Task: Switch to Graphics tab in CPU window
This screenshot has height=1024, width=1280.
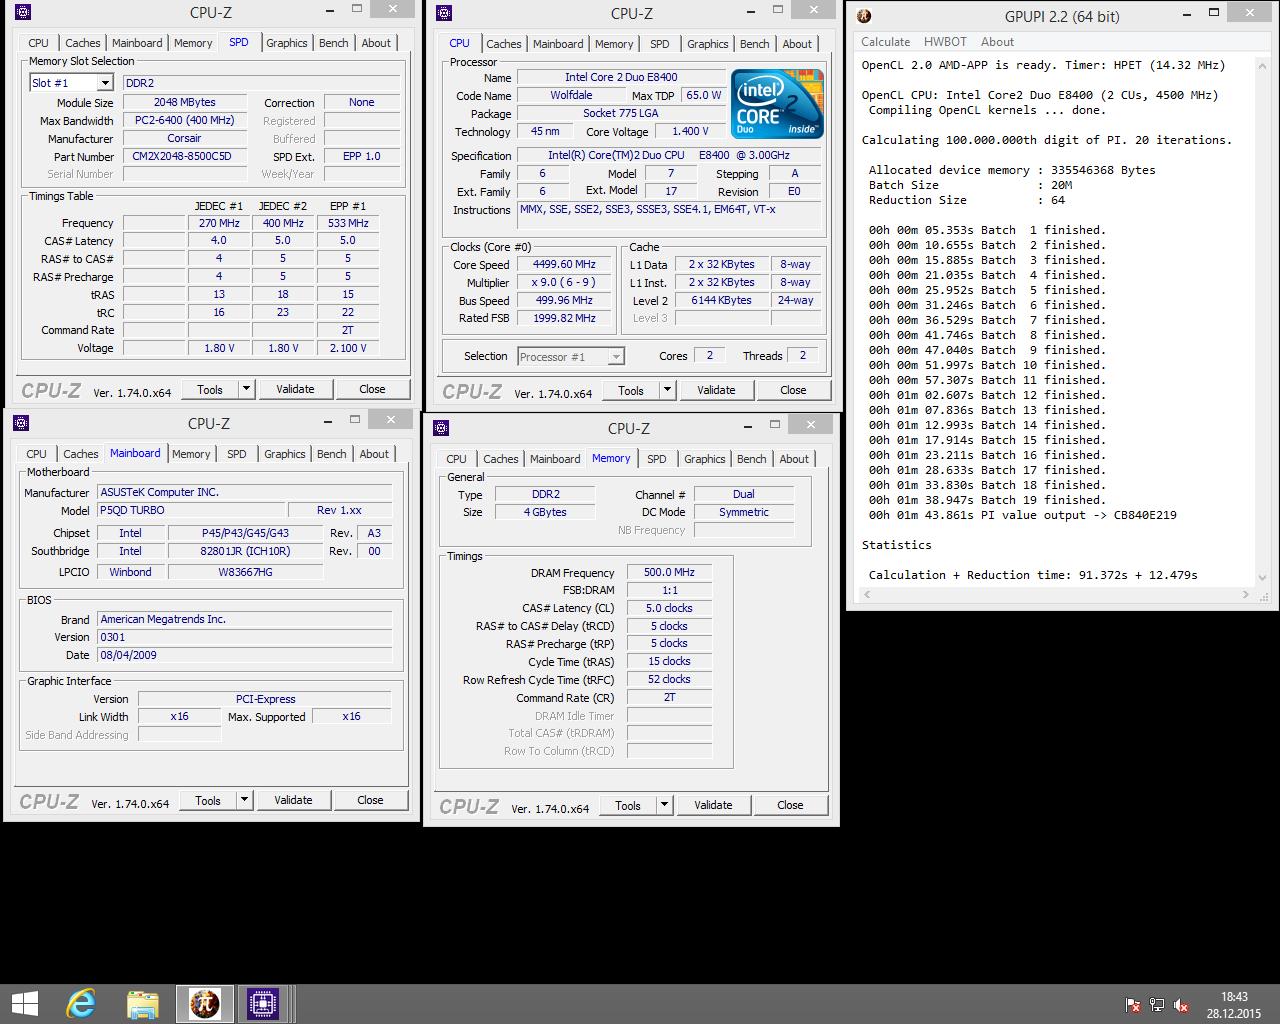Action: [x=707, y=44]
